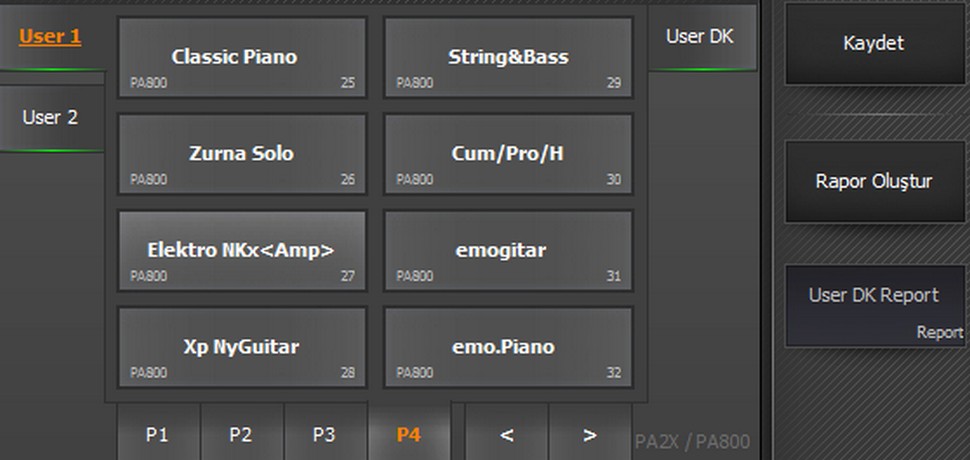This screenshot has width=970, height=460.
Task: Click the Rapor Oluştur button
Action: coord(874,182)
